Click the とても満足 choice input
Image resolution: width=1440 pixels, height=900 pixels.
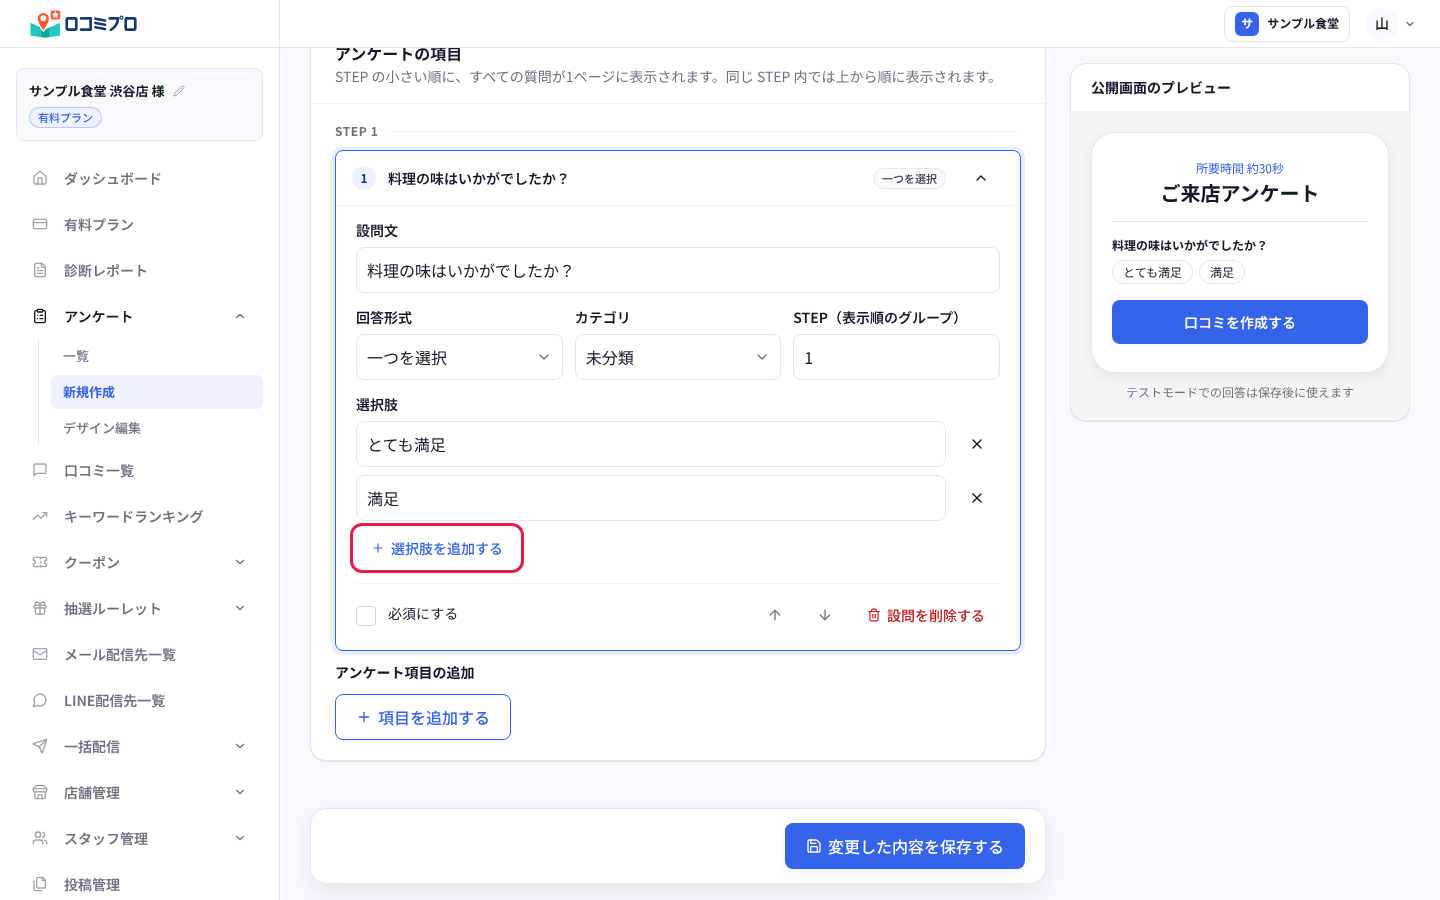(x=651, y=444)
